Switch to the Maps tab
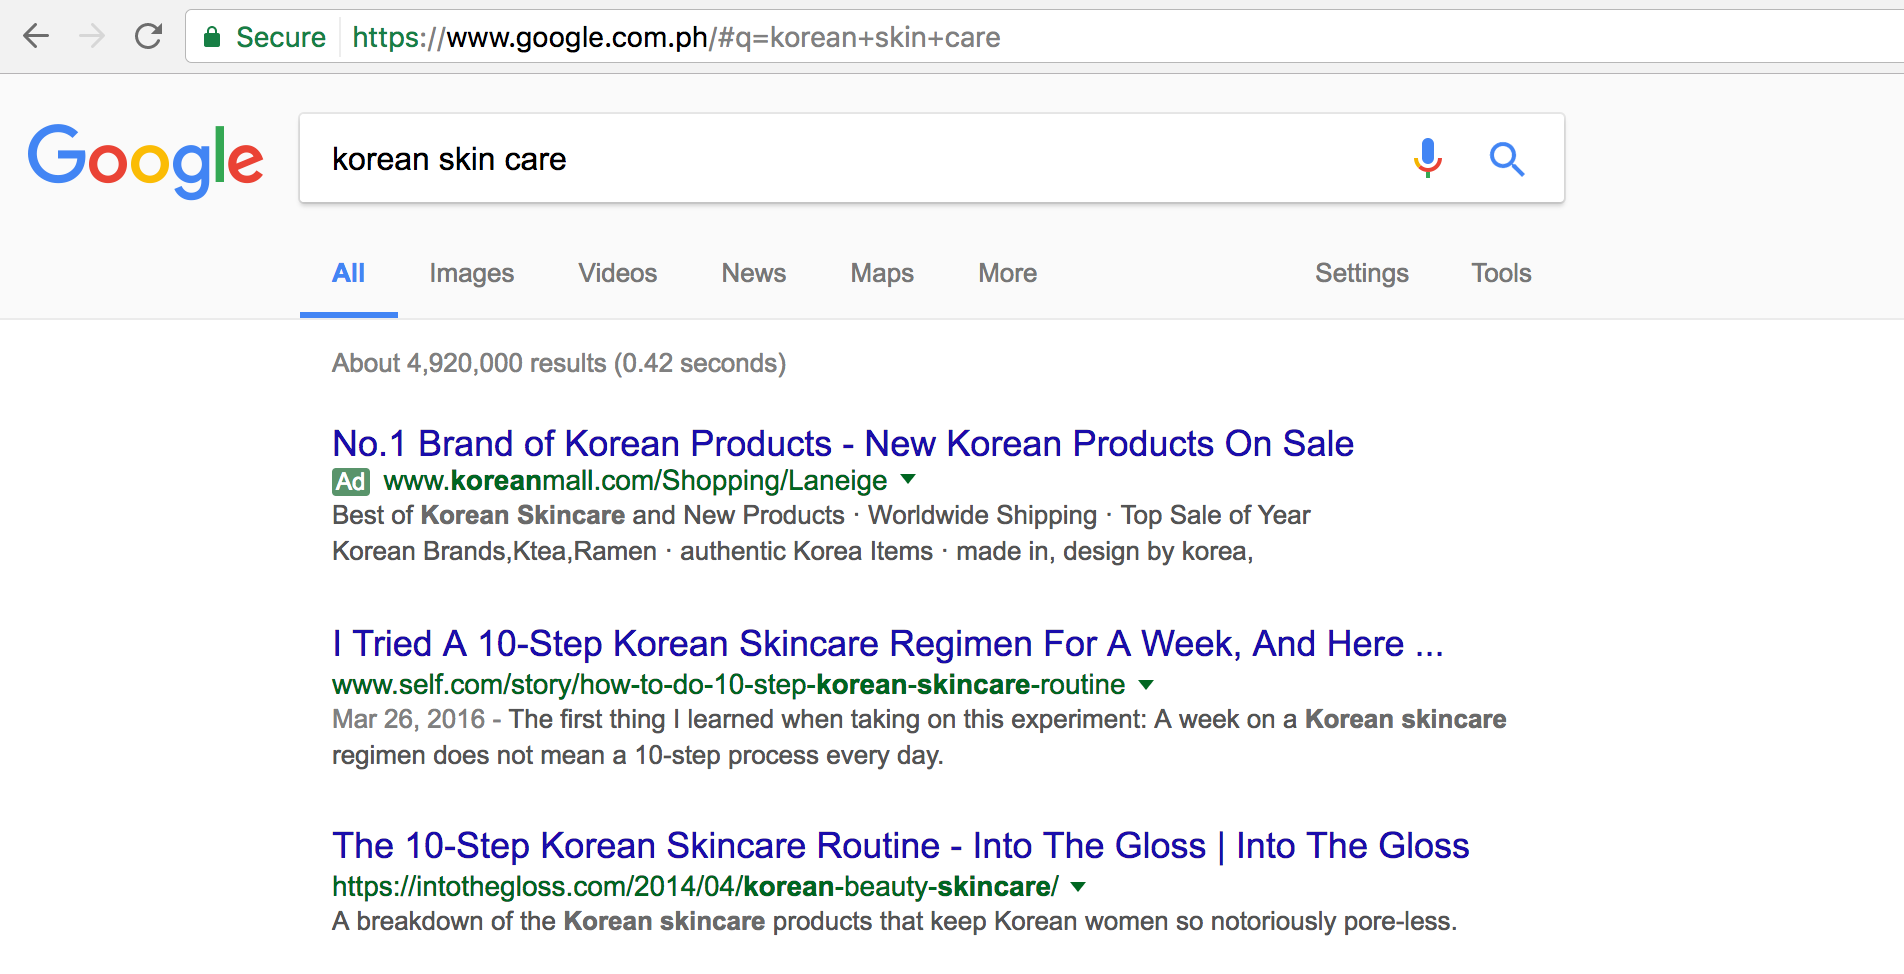Screen dimensions: 1904x974 (881, 273)
